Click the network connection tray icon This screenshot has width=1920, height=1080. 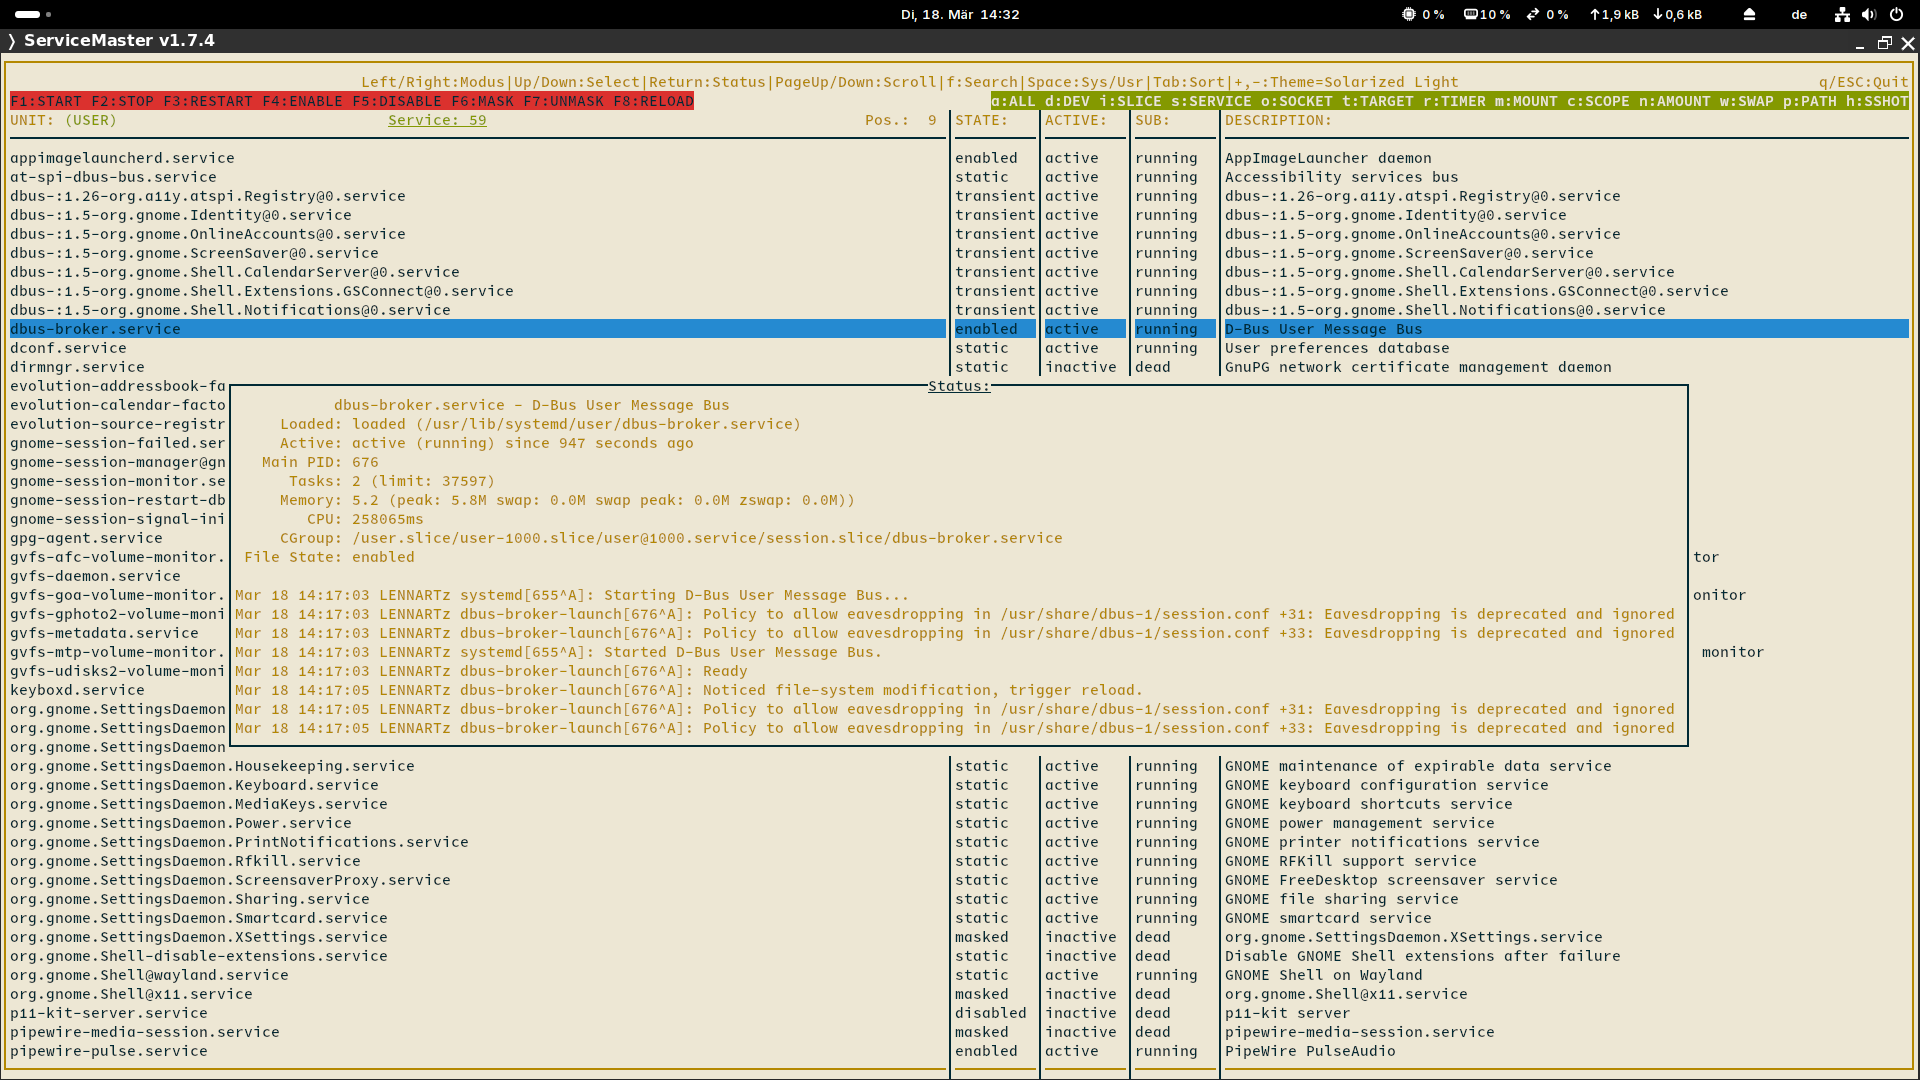click(x=1842, y=14)
